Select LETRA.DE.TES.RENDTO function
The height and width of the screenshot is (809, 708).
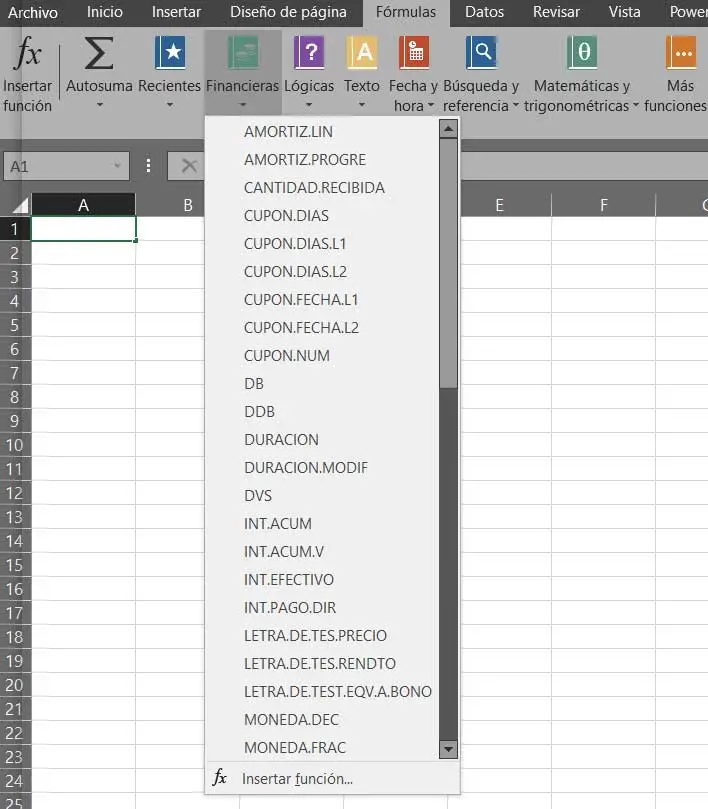(x=322, y=664)
